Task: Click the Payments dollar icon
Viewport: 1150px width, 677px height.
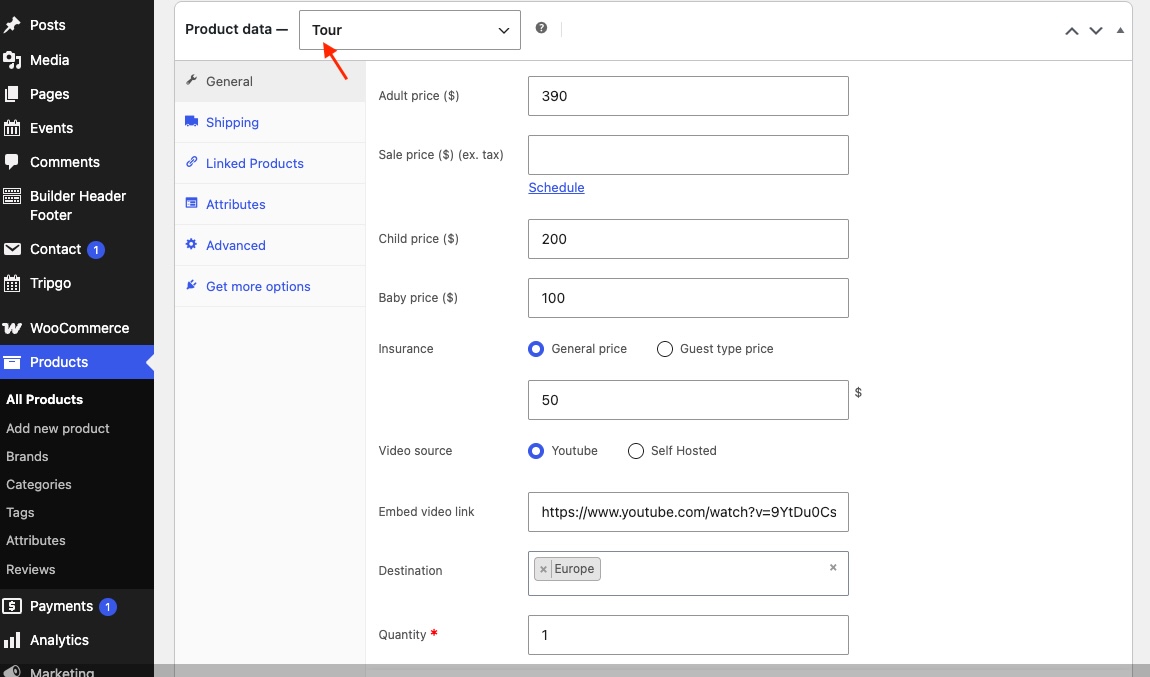Action: coord(12,606)
